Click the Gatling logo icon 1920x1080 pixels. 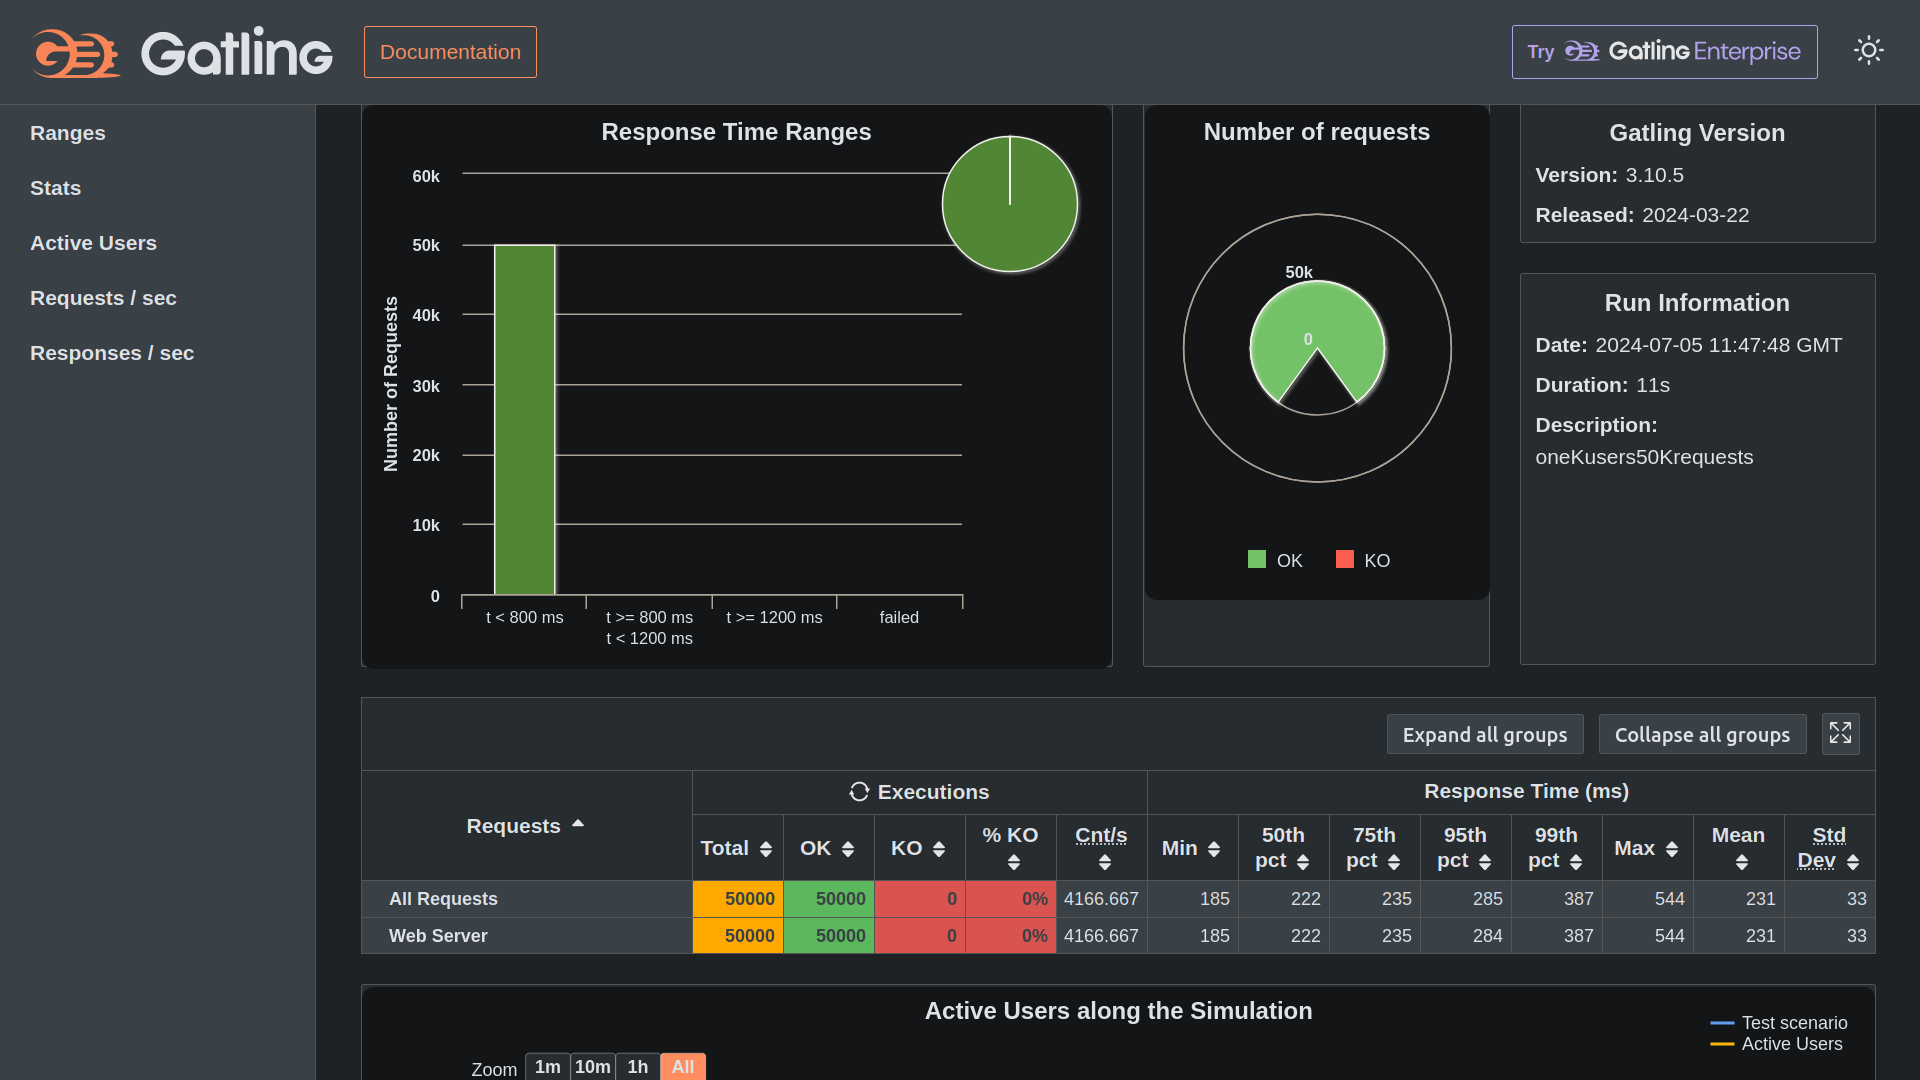point(76,53)
